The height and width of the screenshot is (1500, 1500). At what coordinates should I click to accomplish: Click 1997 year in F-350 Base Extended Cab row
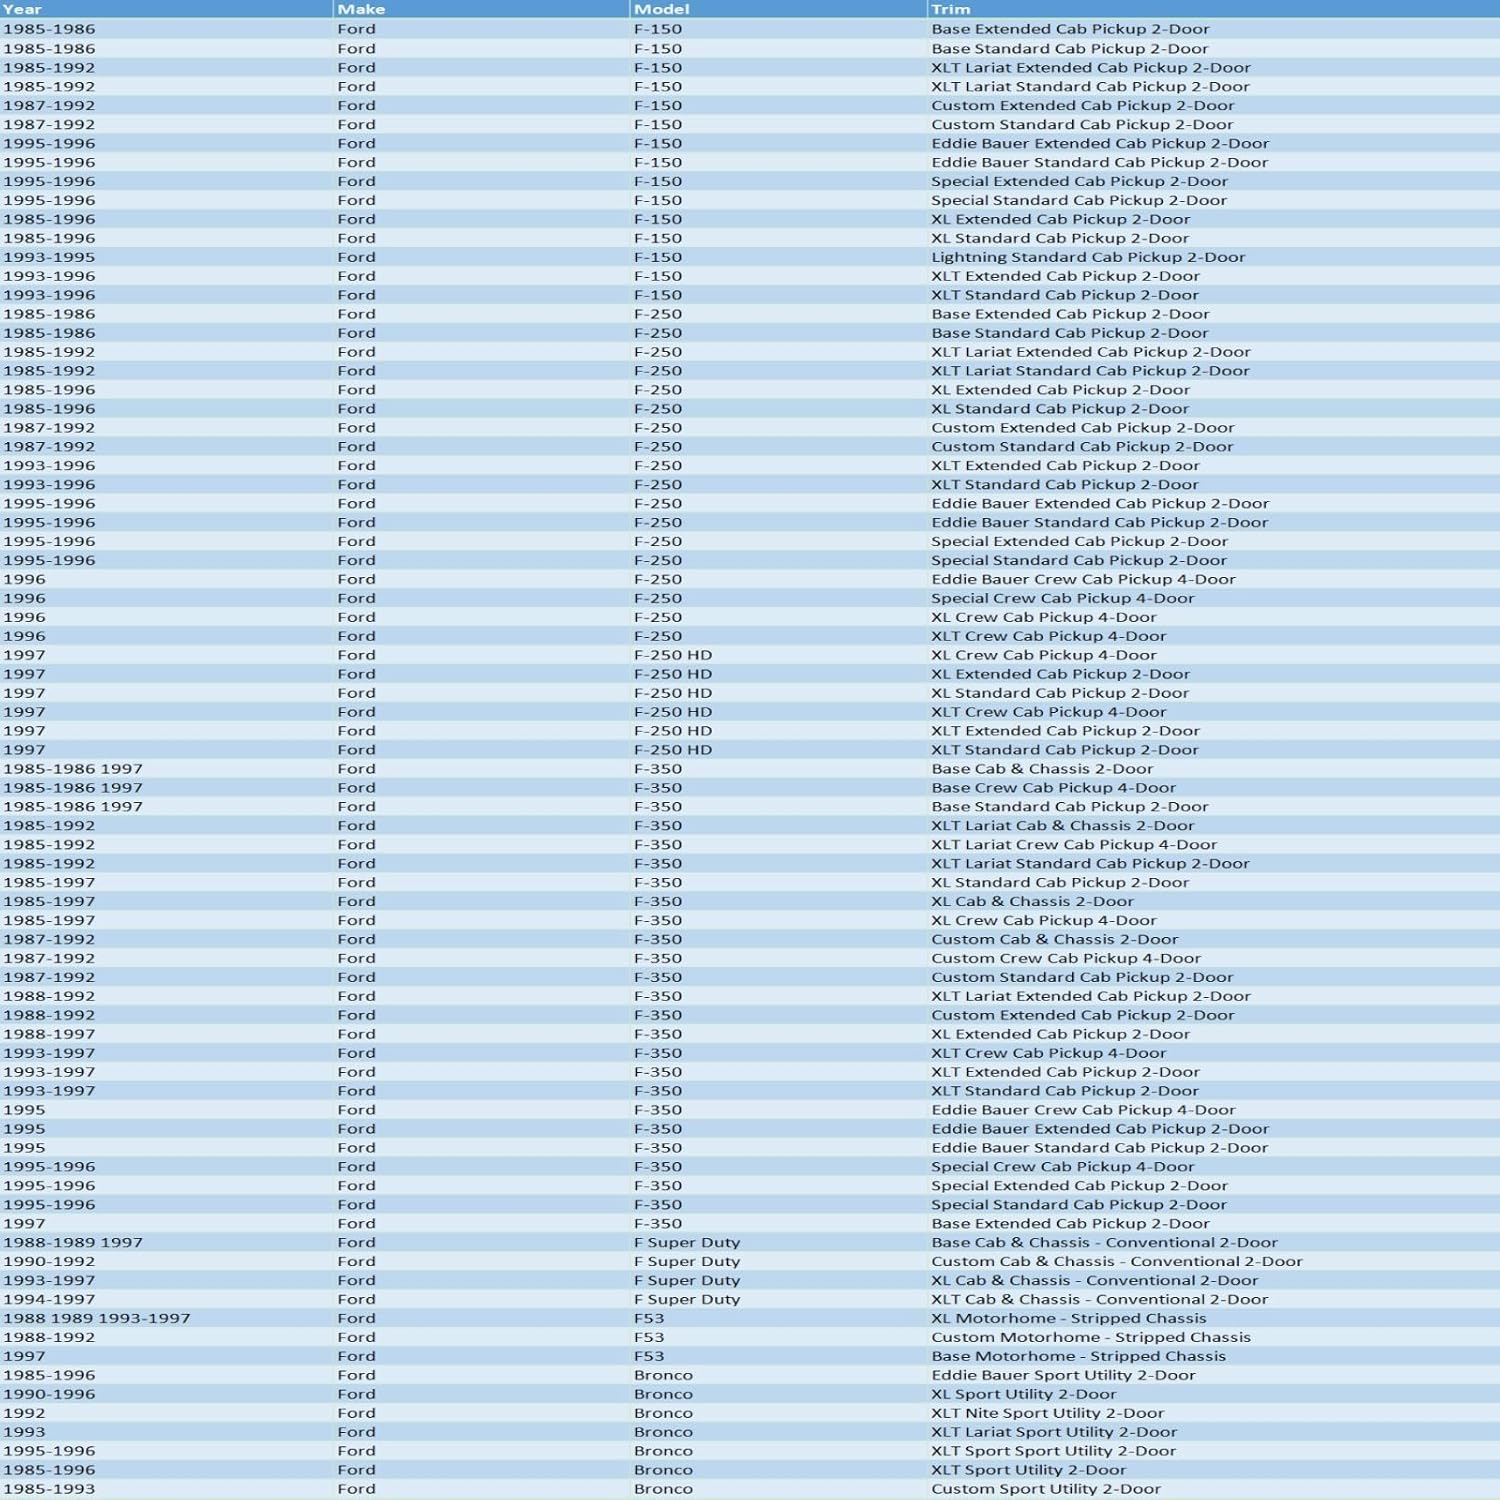24,1223
